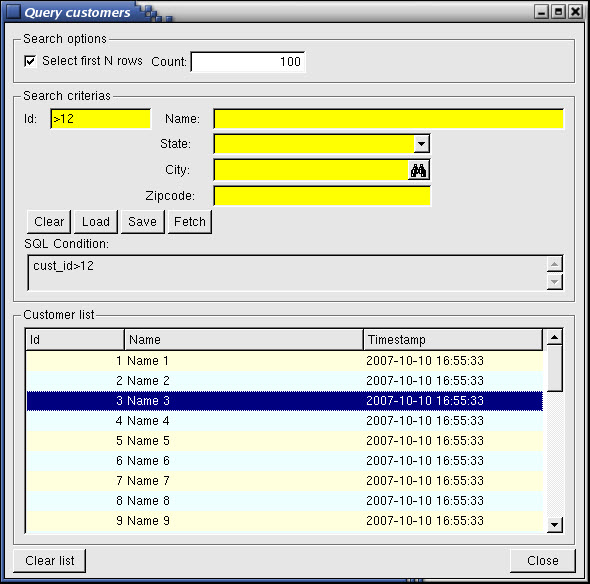Click the Zipcode criteria field
This screenshot has height=584, width=590.
point(322,196)
